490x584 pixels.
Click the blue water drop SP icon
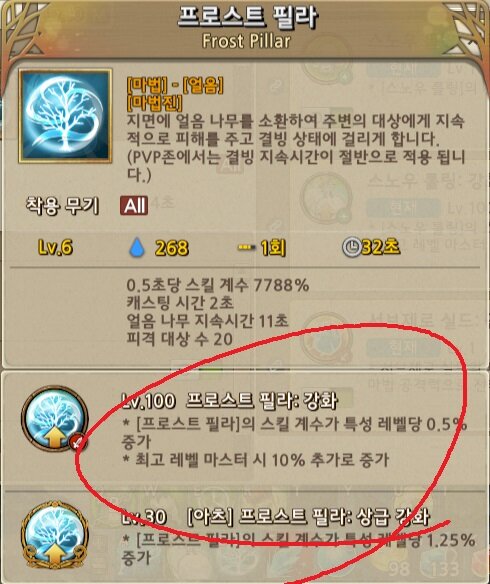click(x=137, y=248)
